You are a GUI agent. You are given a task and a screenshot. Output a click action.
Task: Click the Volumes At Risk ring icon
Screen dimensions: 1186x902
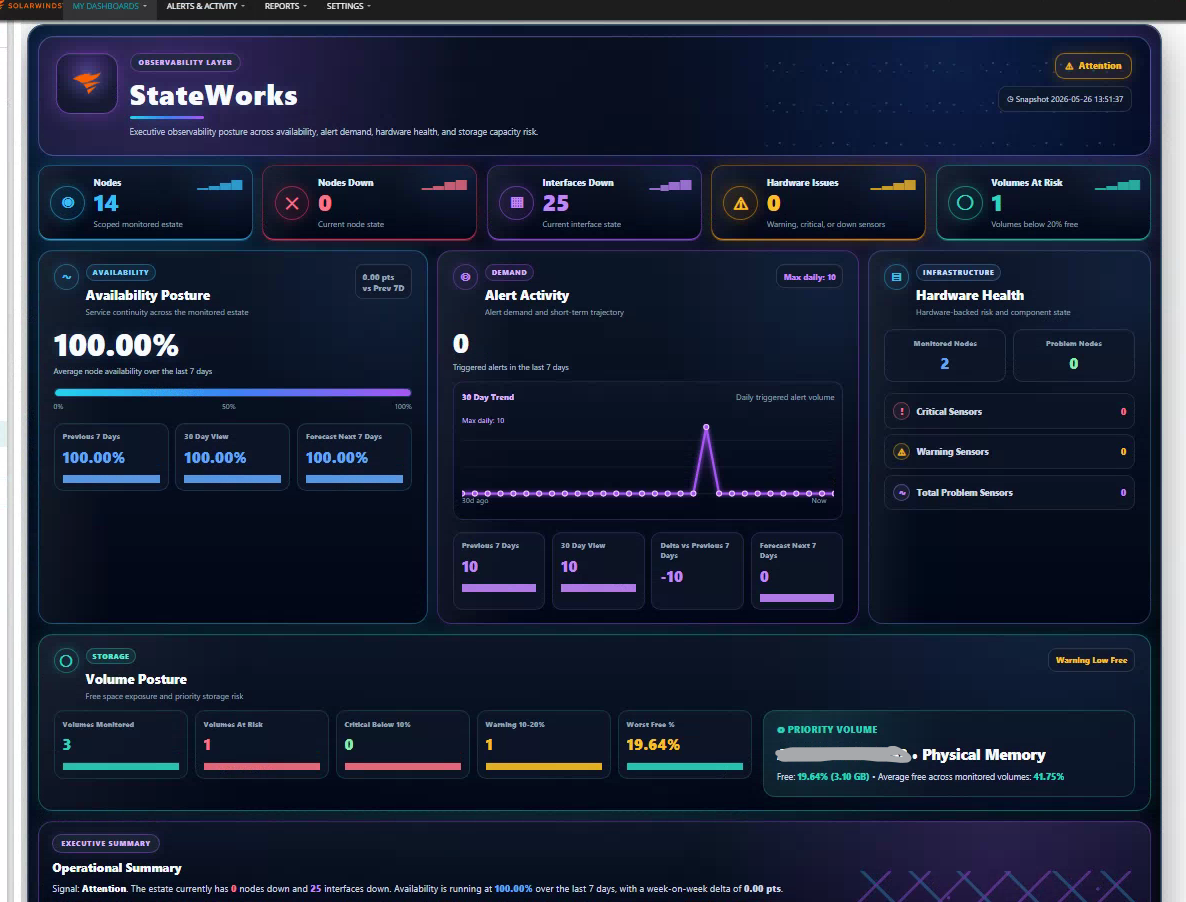click(965, 203)
